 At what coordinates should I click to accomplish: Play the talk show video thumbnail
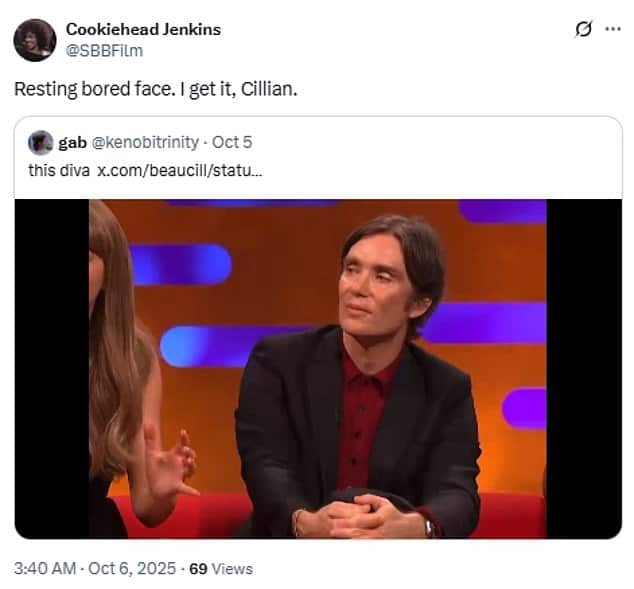click(x=318, y=369)
